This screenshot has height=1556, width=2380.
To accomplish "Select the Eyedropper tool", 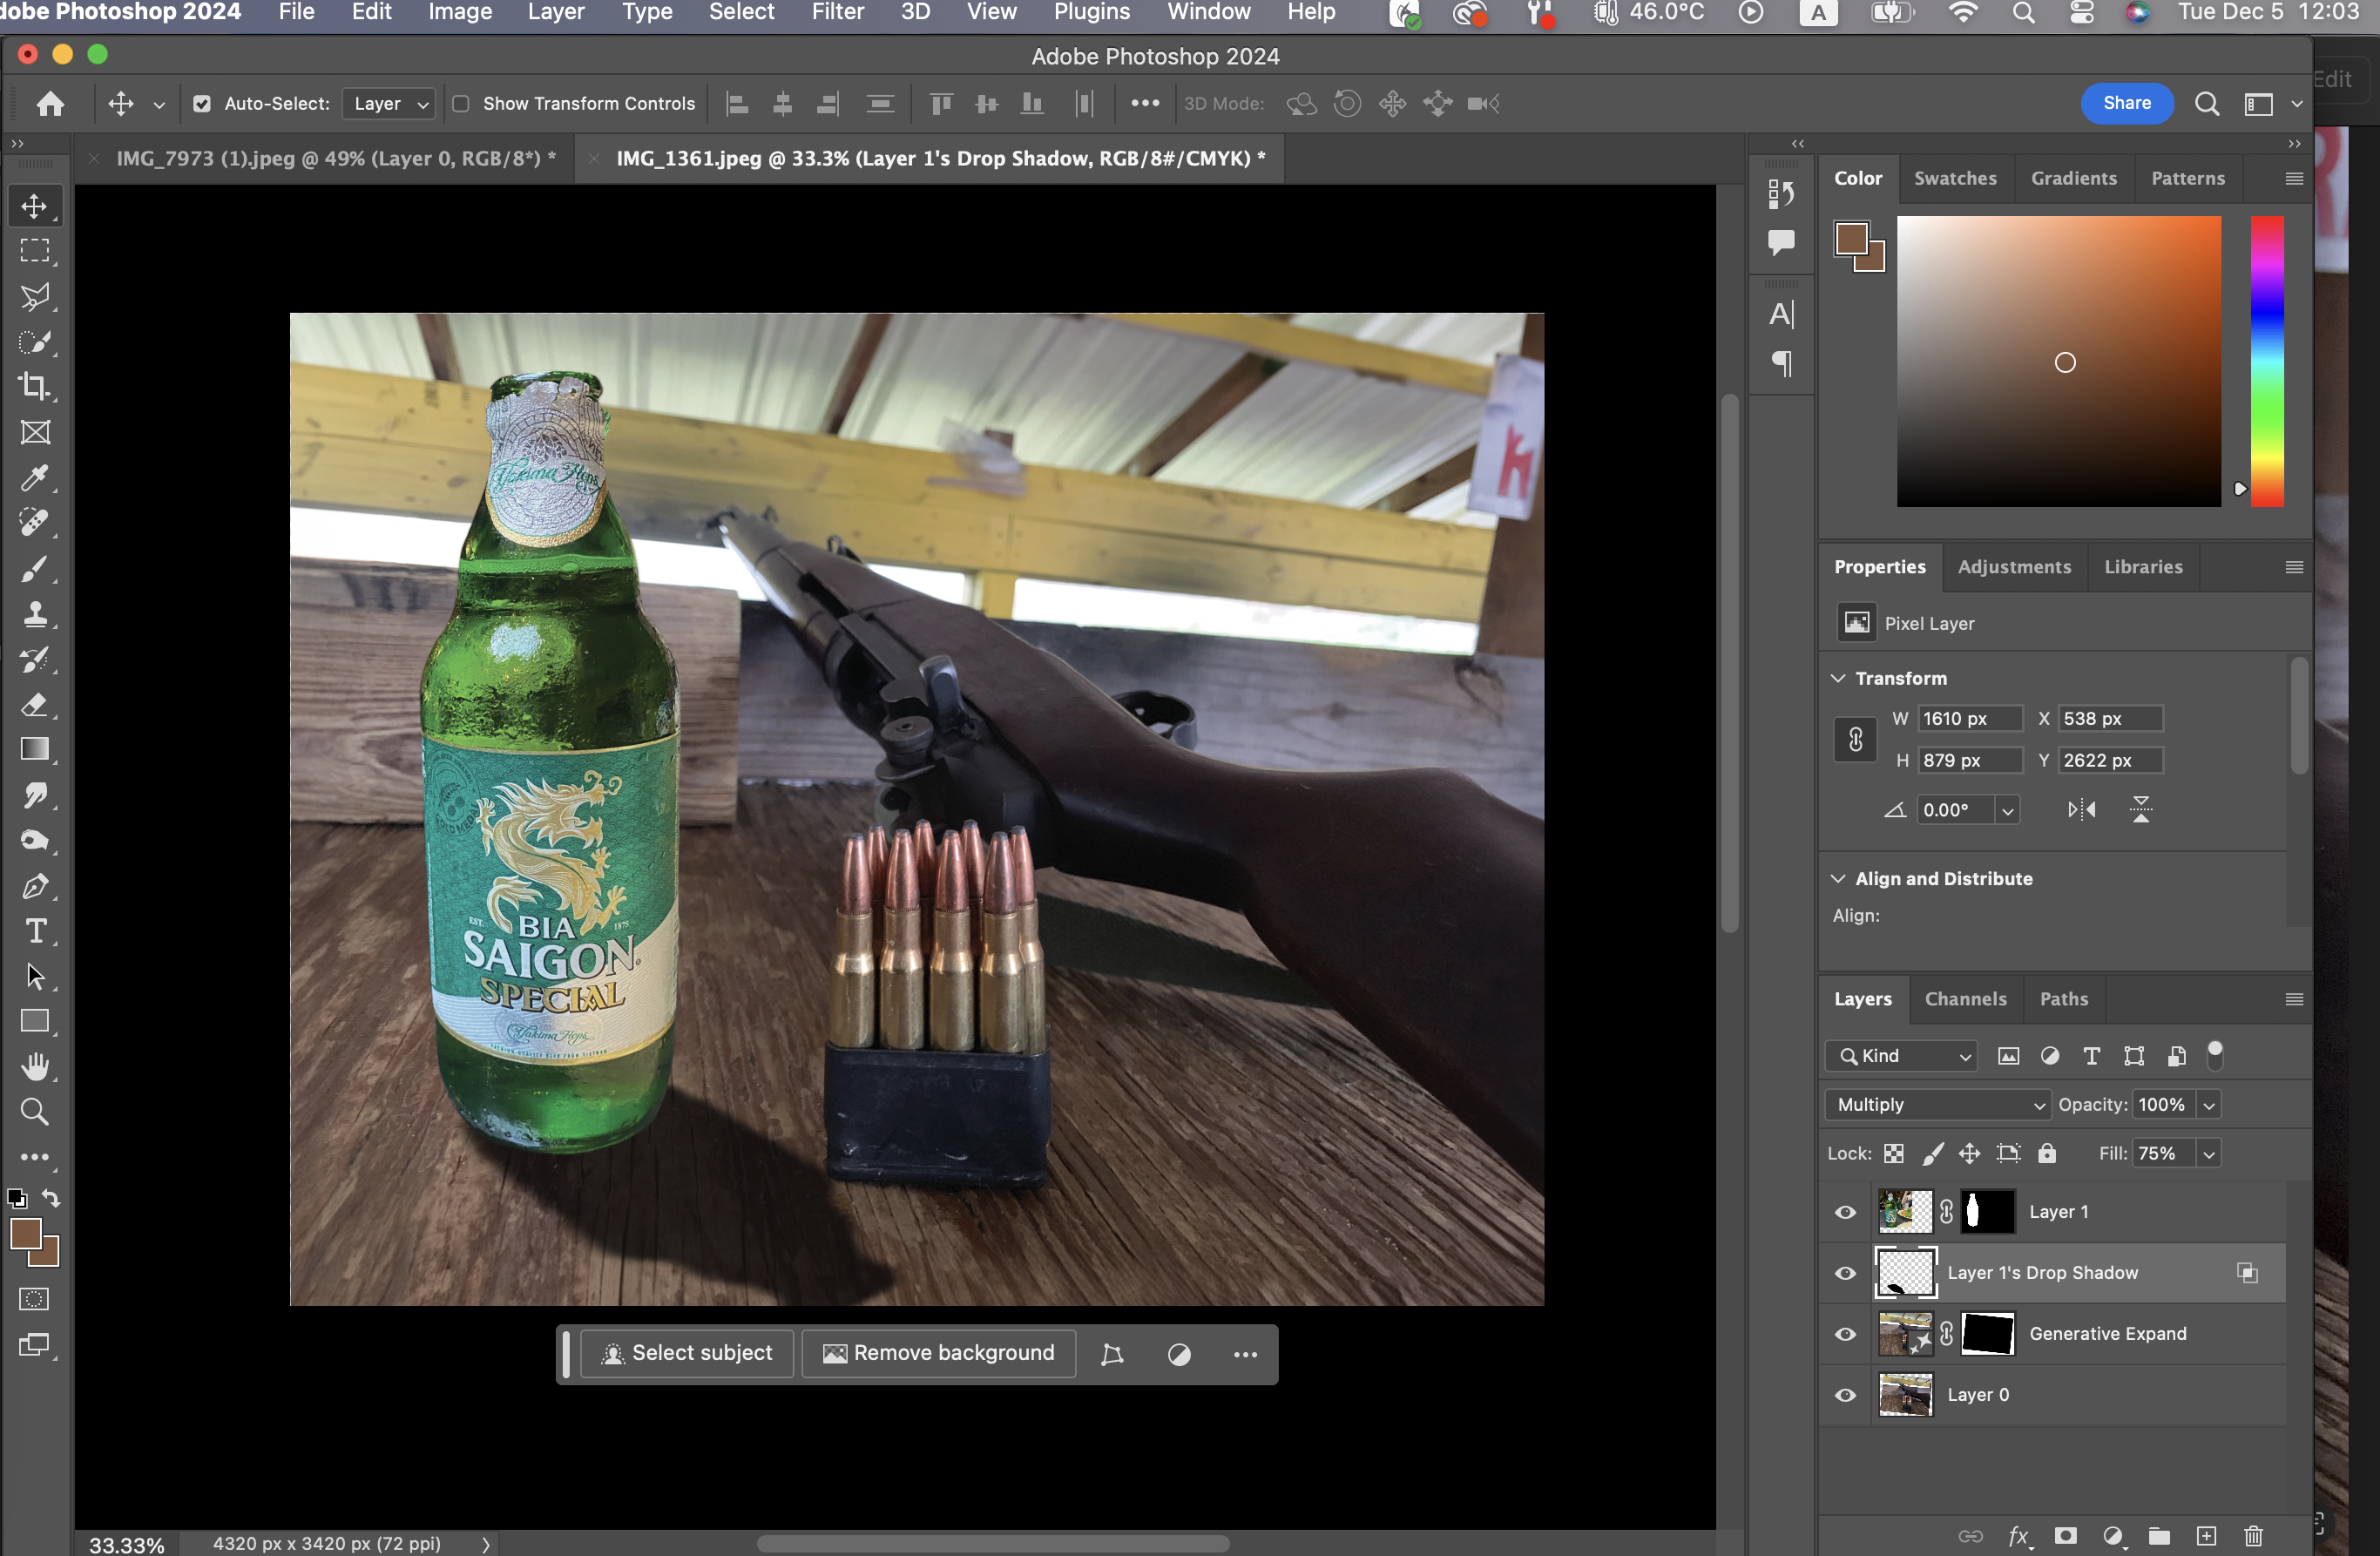I will pos(34,478).
